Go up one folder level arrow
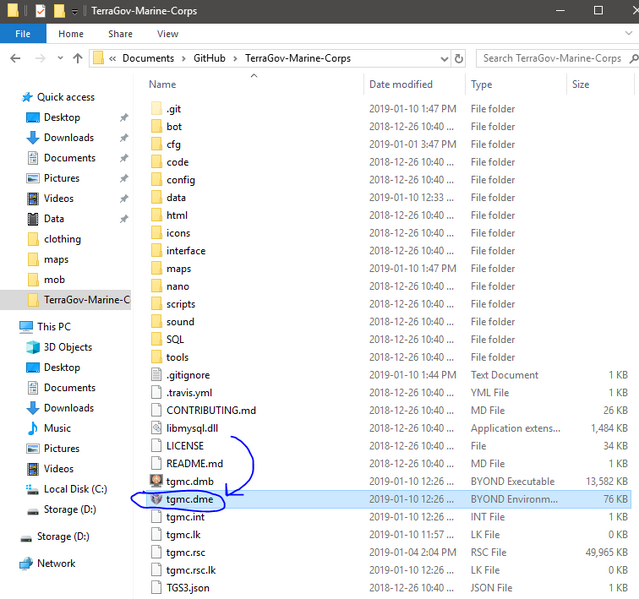The height and width of the screenshot is (599, 639). (77, 59)
